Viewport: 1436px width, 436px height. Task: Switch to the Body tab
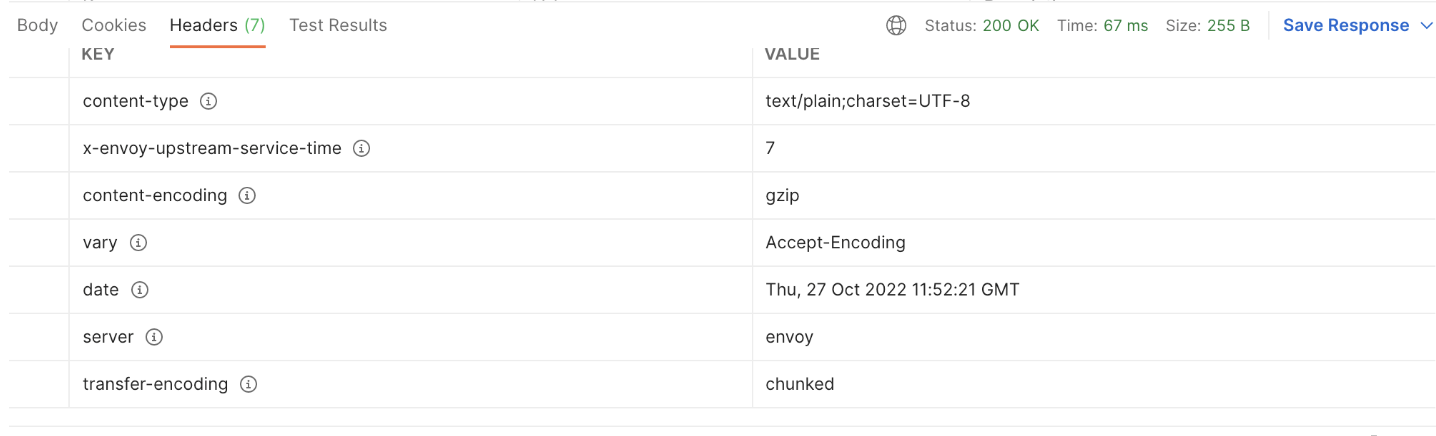pyautogui.click(x=37, y=25)
